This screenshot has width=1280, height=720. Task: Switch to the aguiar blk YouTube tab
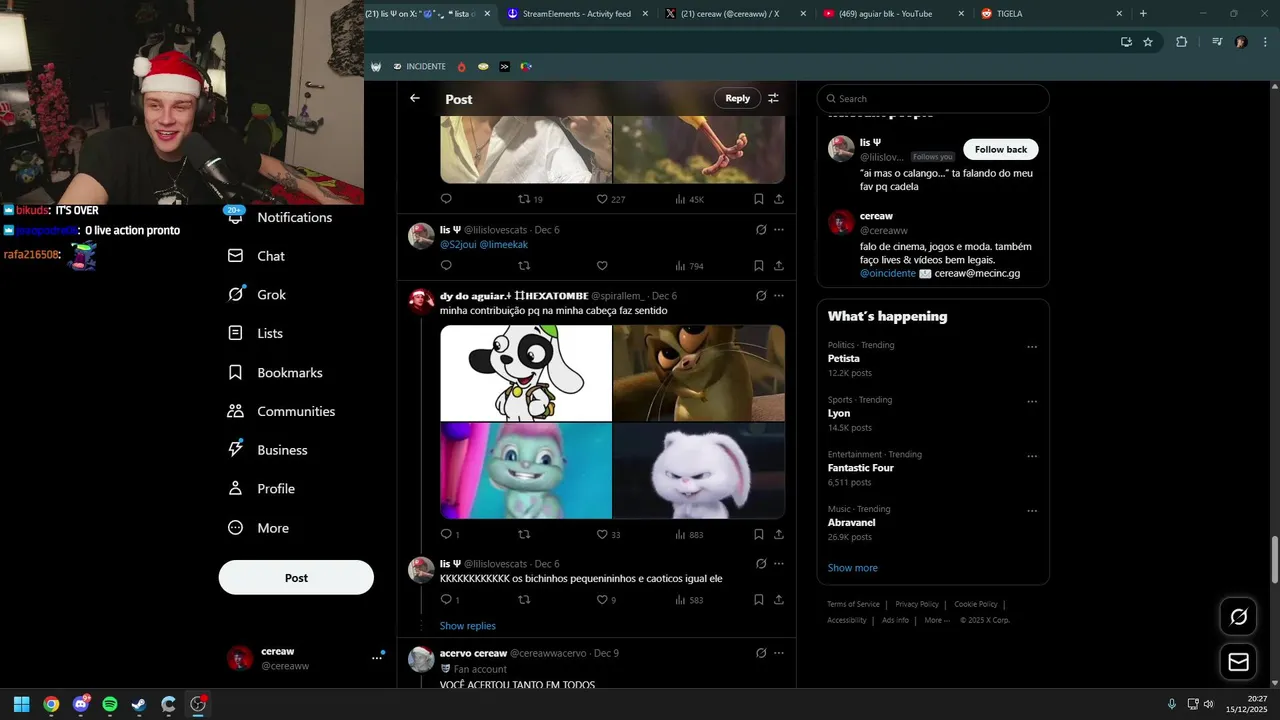pos(893,14)
